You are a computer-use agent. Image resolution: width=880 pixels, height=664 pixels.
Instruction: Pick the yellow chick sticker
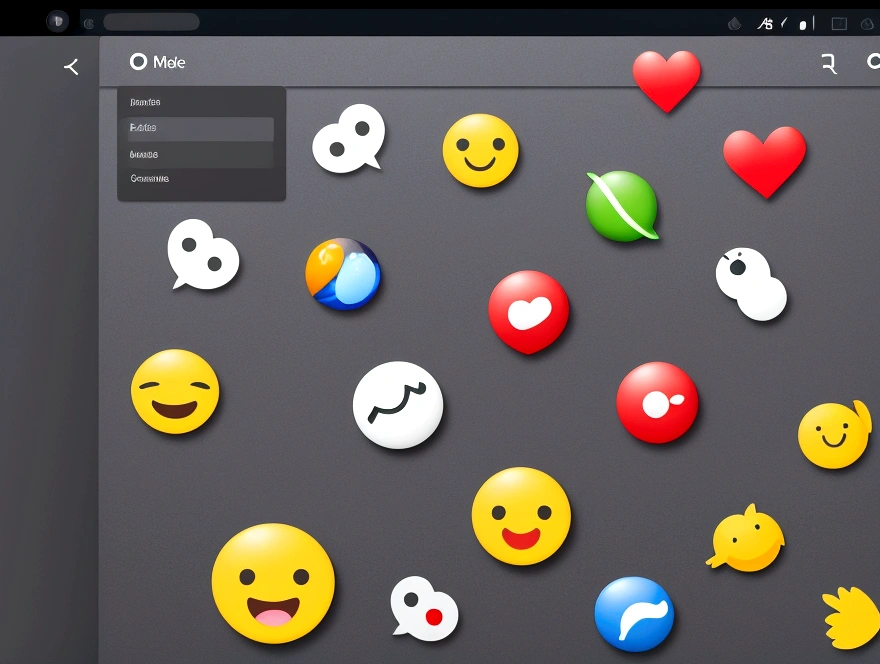745,538
